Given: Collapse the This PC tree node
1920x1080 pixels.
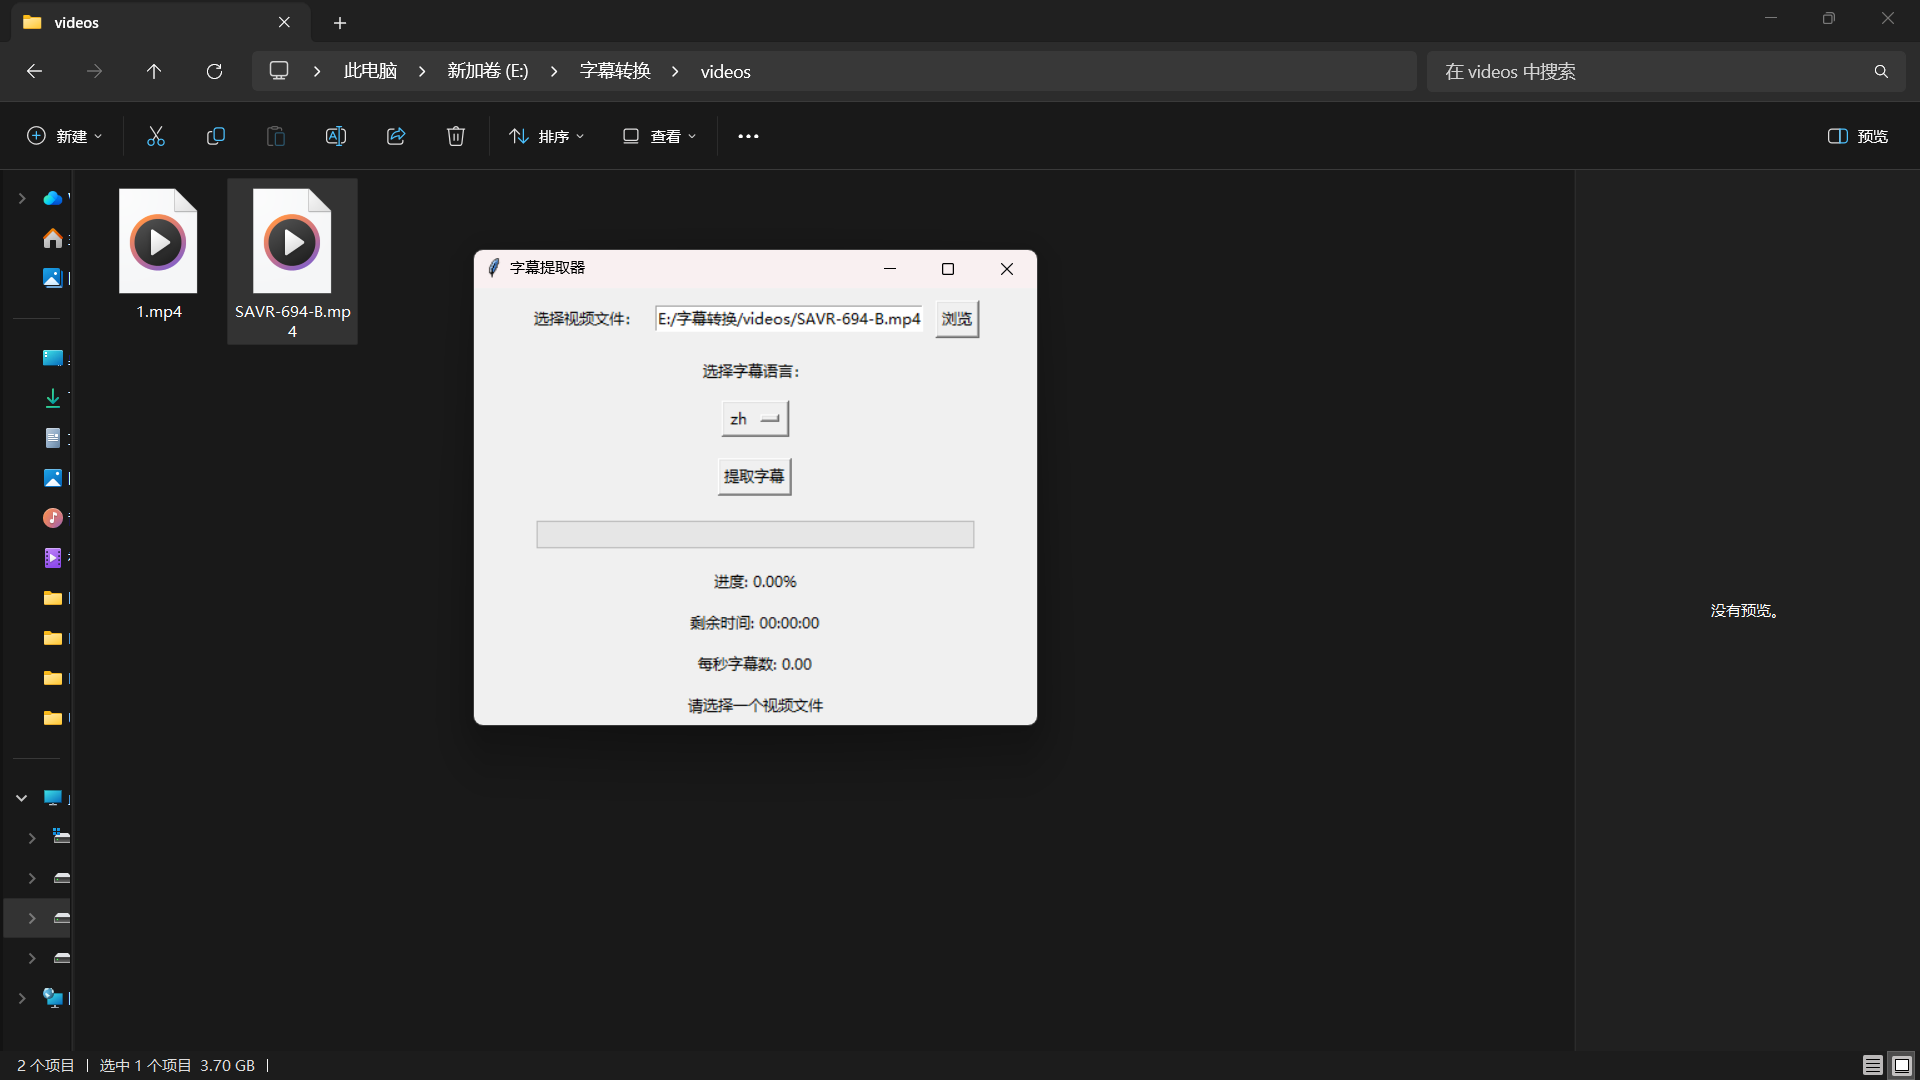Looking at the screenshot, I should pyautogui.click(x=21, y=798).
